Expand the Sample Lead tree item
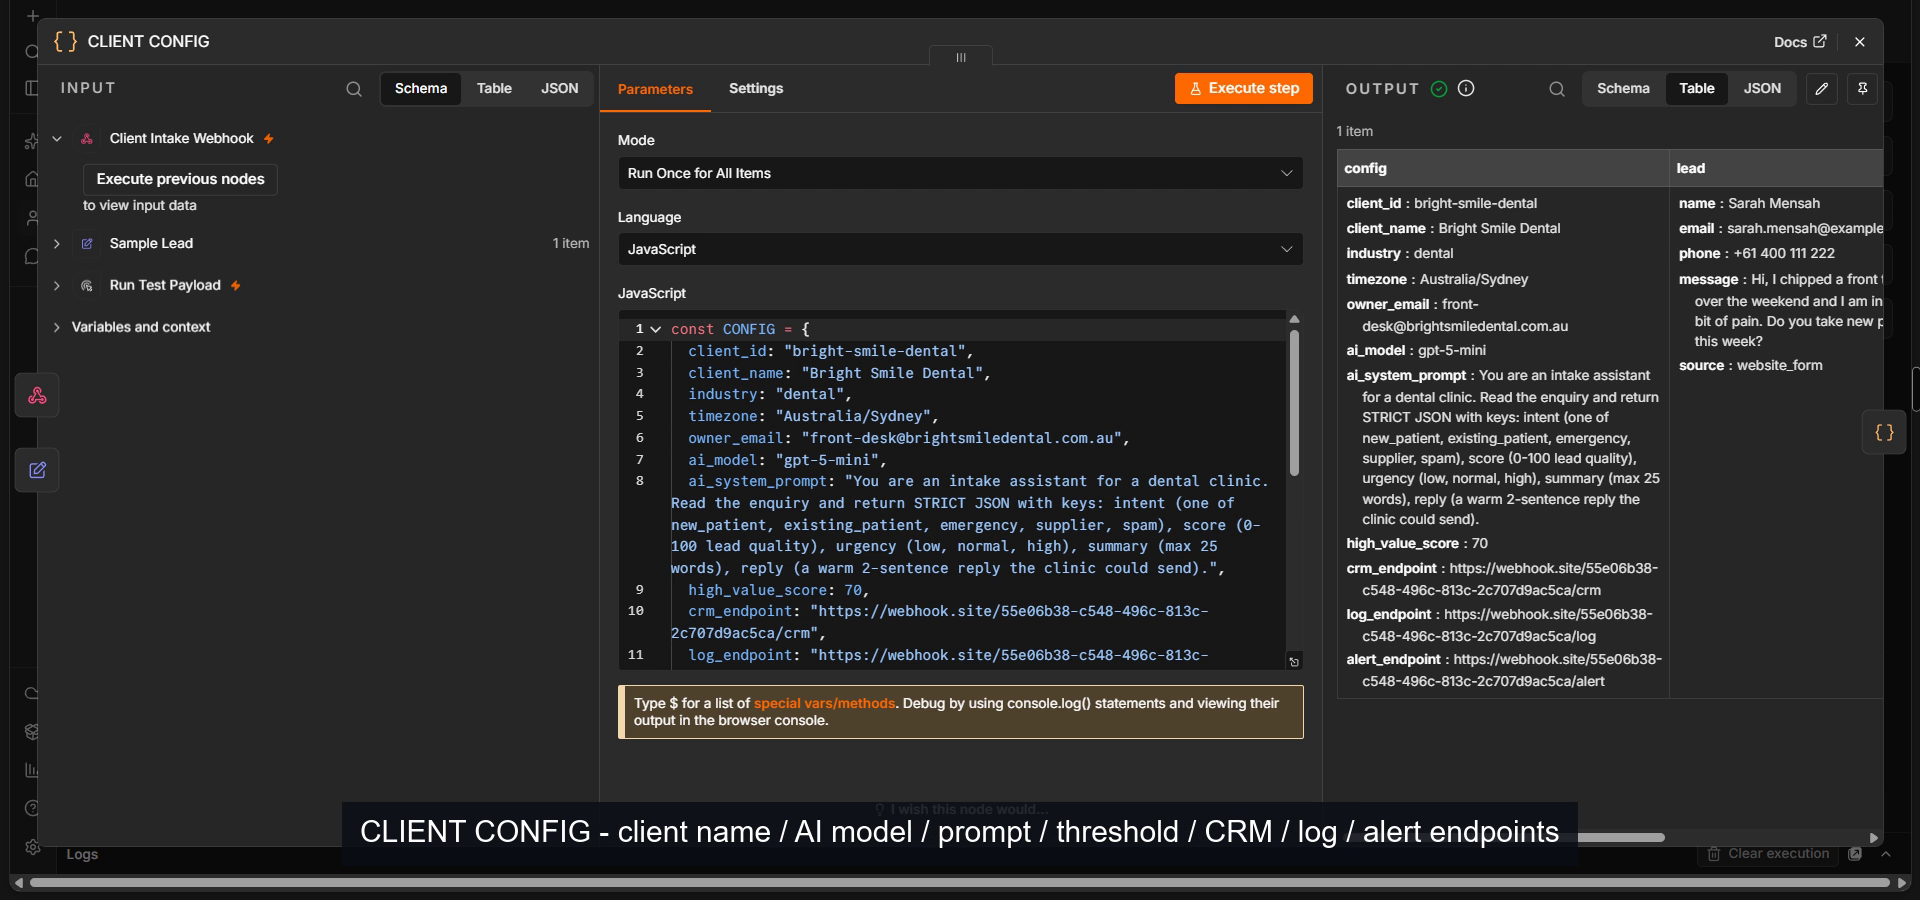1920x900 pixels. coord(57,244)
